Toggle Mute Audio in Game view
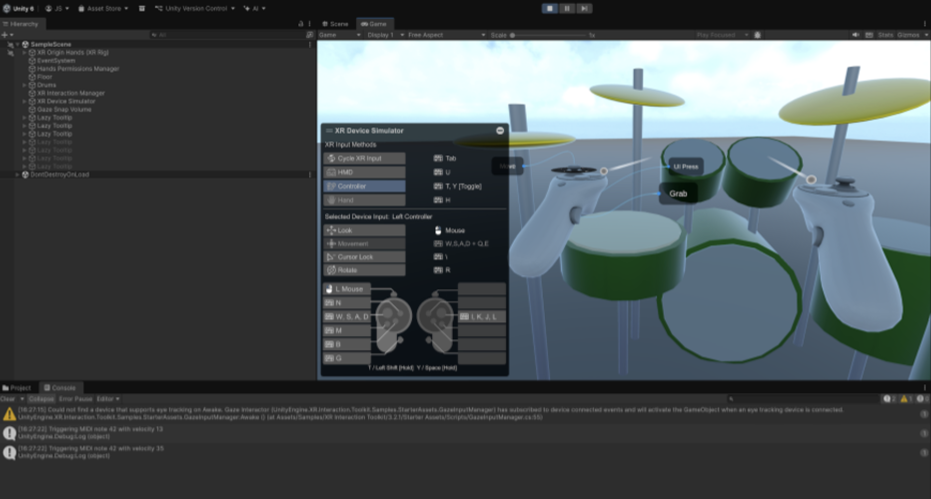Viewport: 931px width, 499px height. (856, 35)
